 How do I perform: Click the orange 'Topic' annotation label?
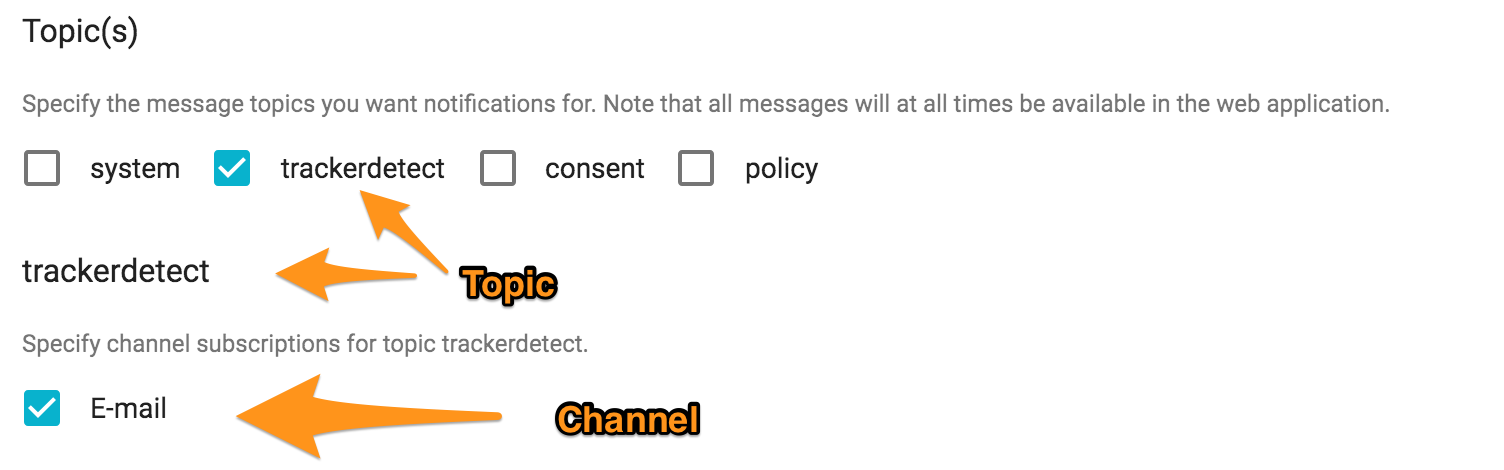pos(510,285)
